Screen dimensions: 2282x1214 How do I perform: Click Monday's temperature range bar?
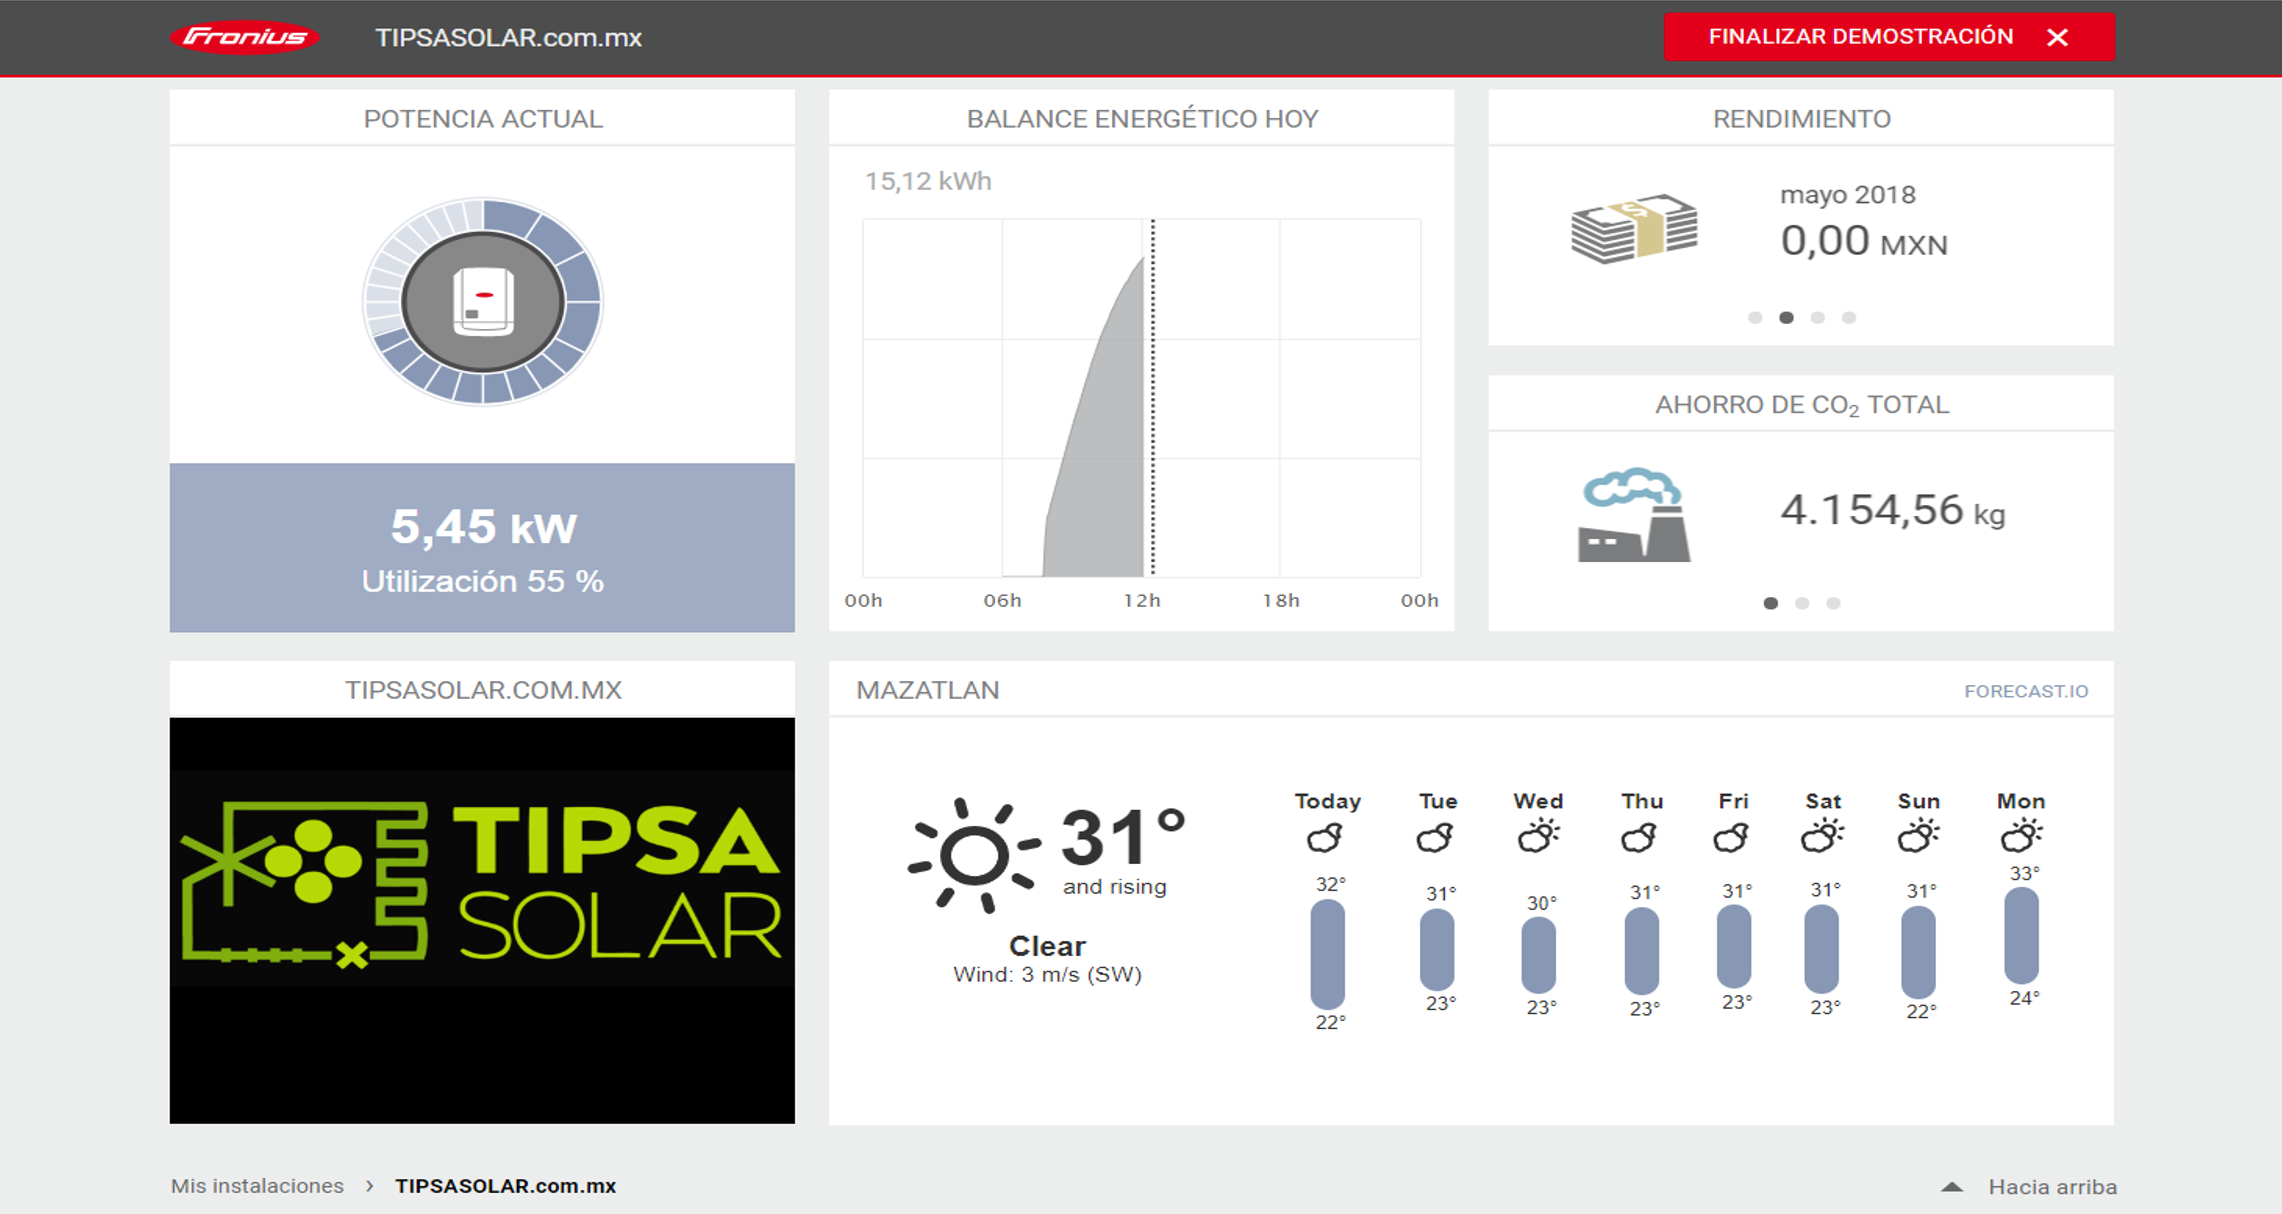2021,936
